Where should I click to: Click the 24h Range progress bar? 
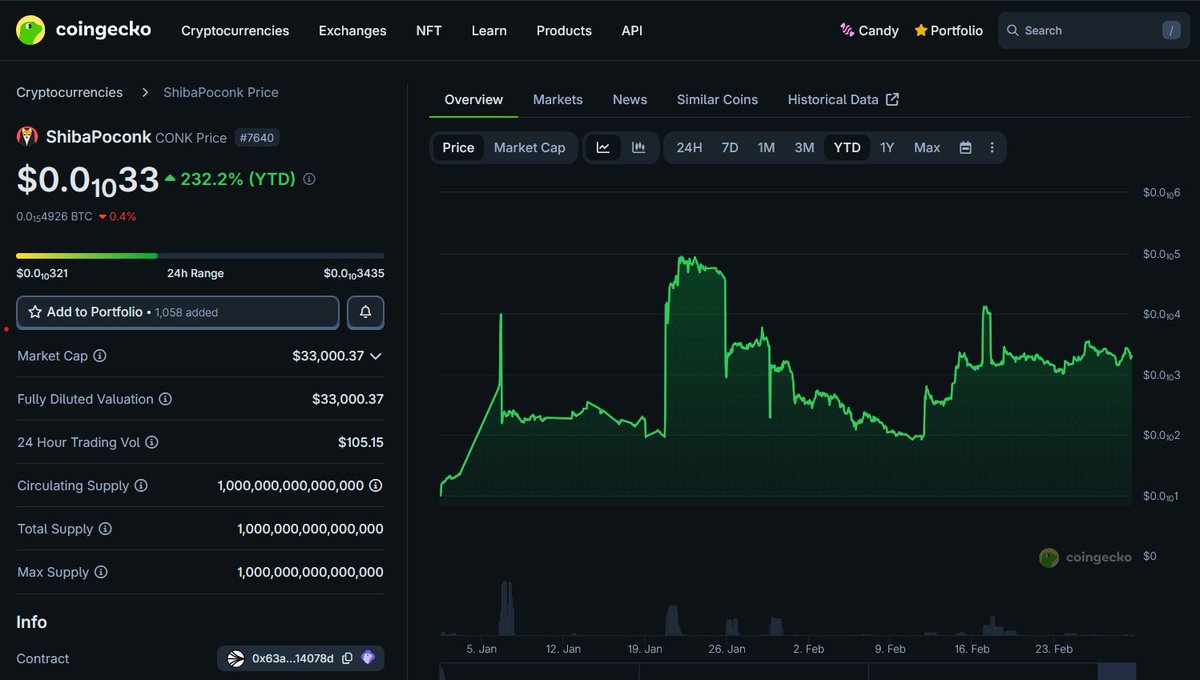[x=200, y=256]
